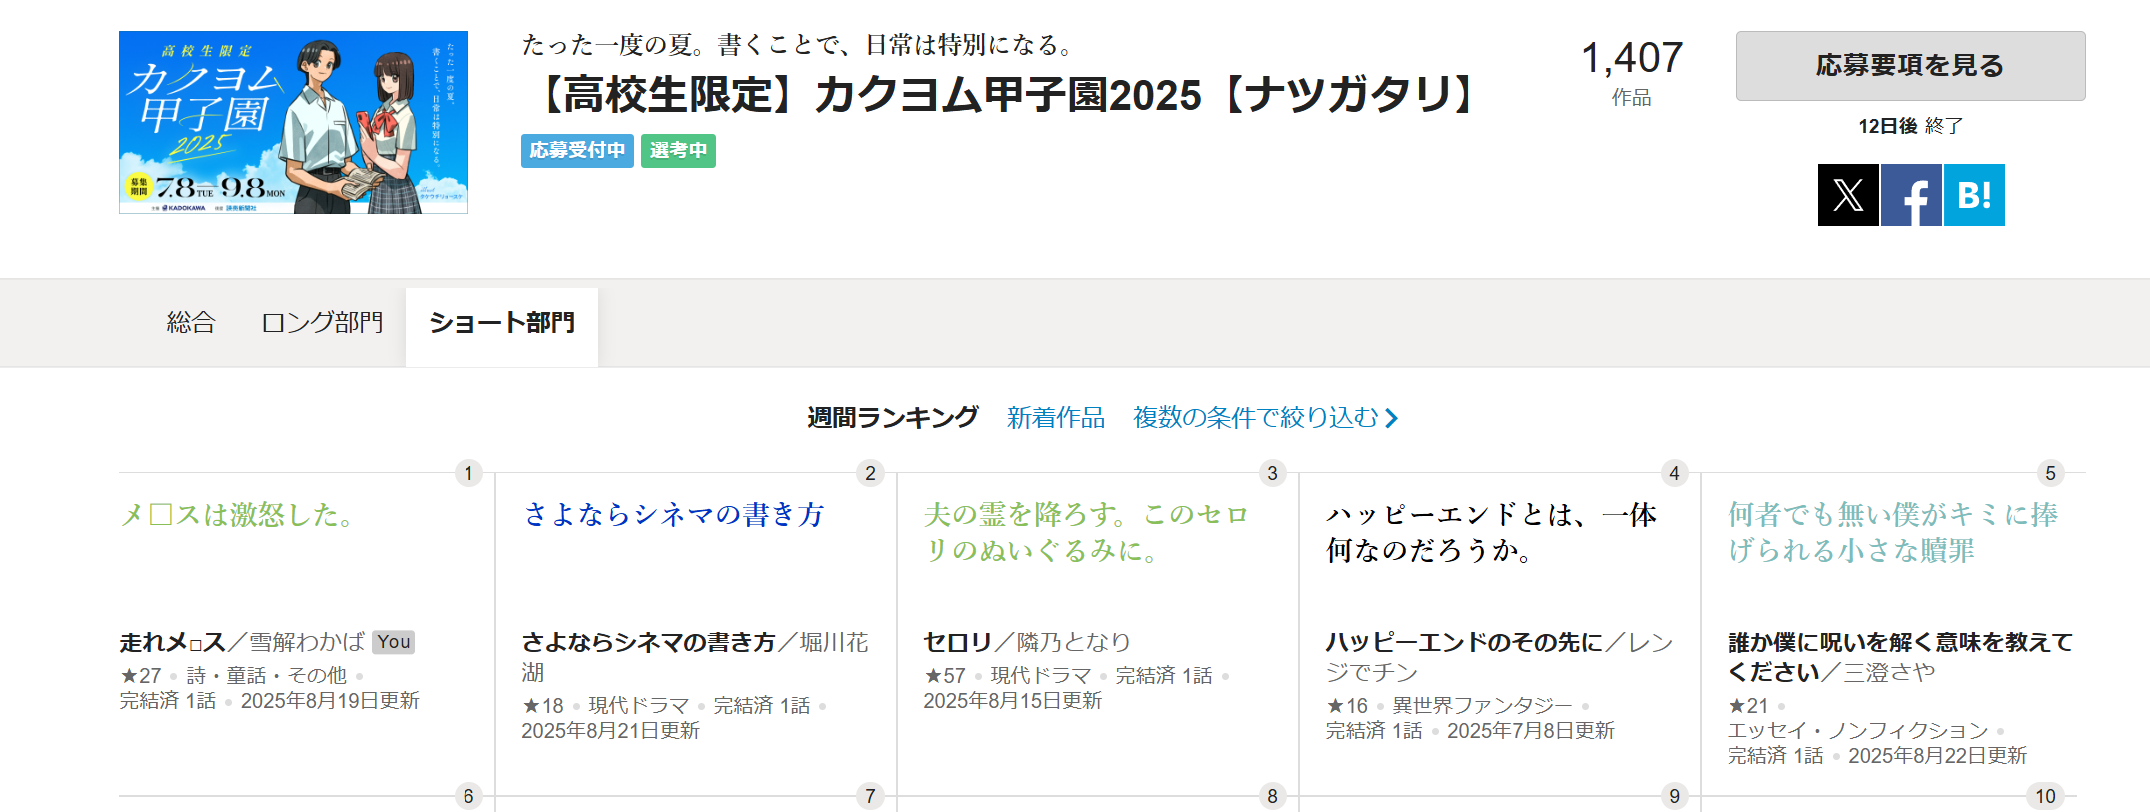Click the Facebook share icon
Screen dimensions: 2150x812
click(x=1910, y=195)
